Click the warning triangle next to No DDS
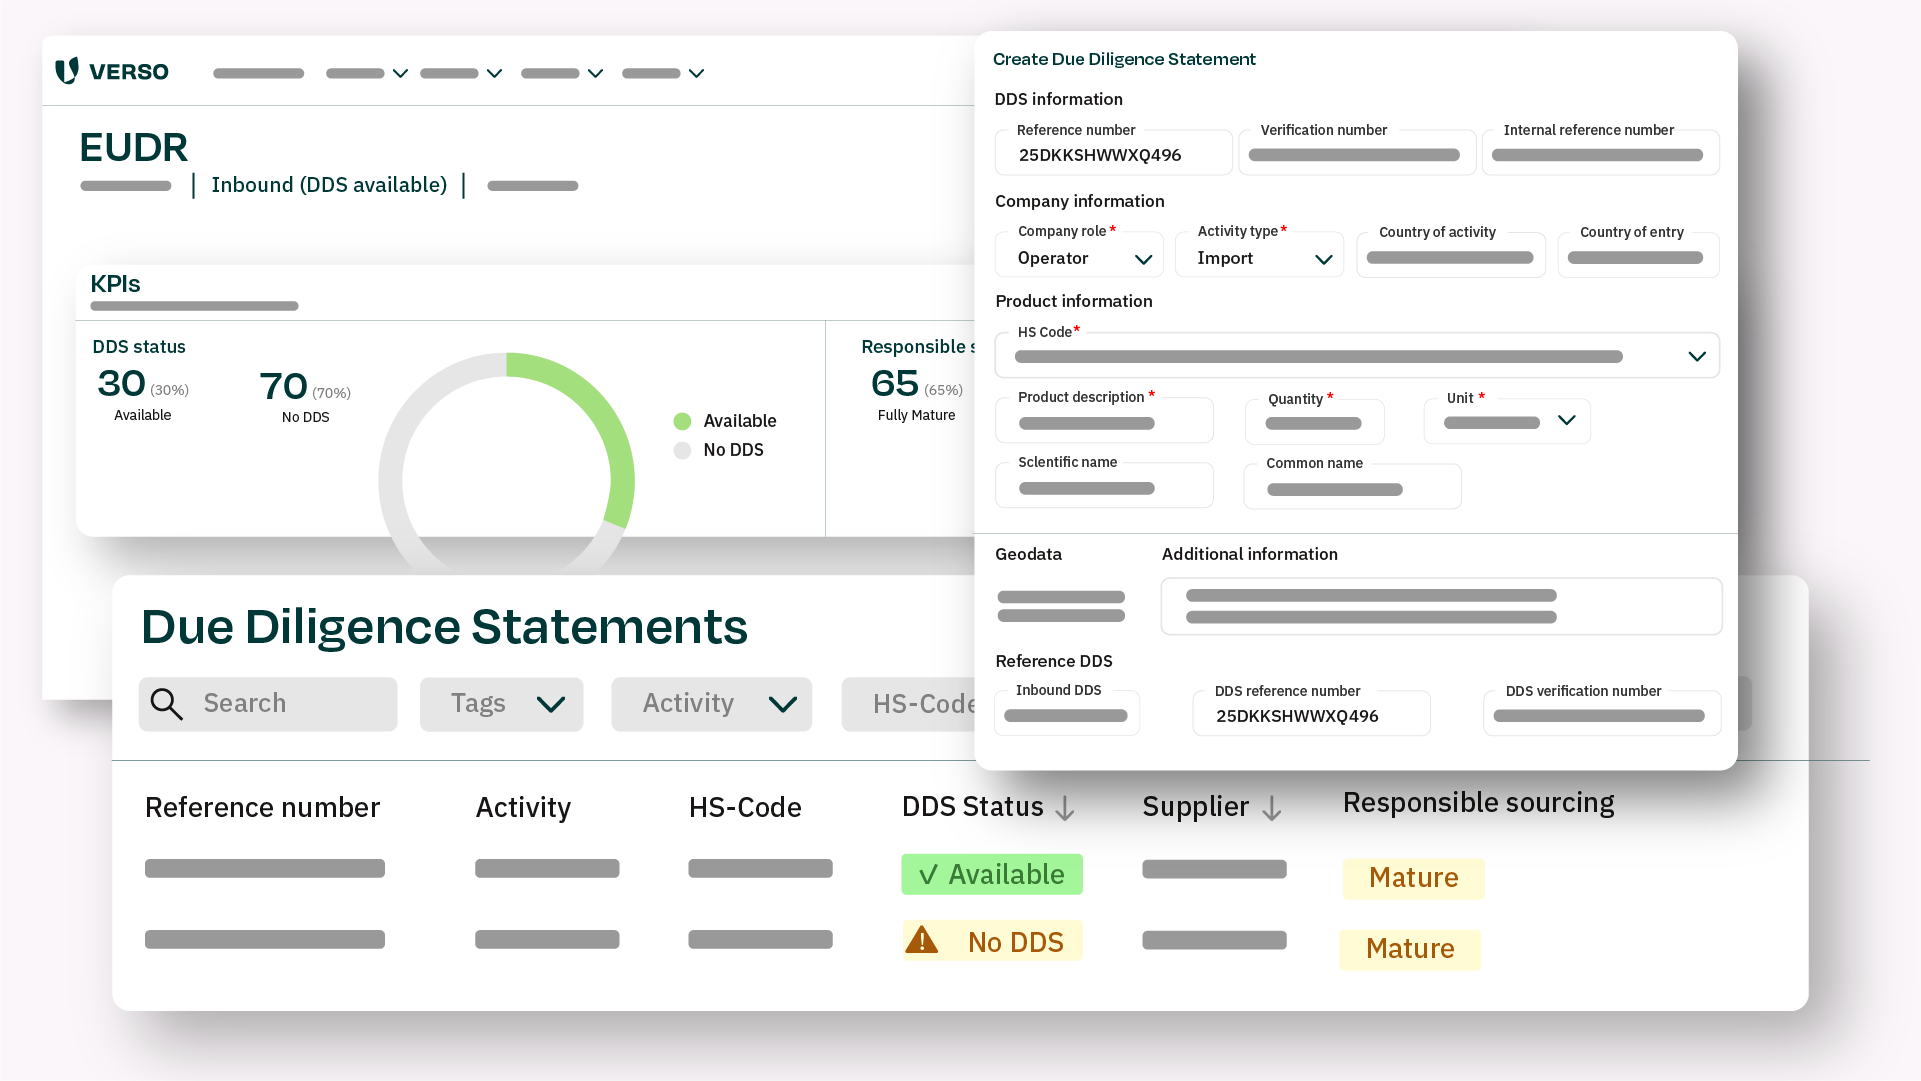Image resolution: width=1921 pixels, height=1081 pixels. coord(923,940)
